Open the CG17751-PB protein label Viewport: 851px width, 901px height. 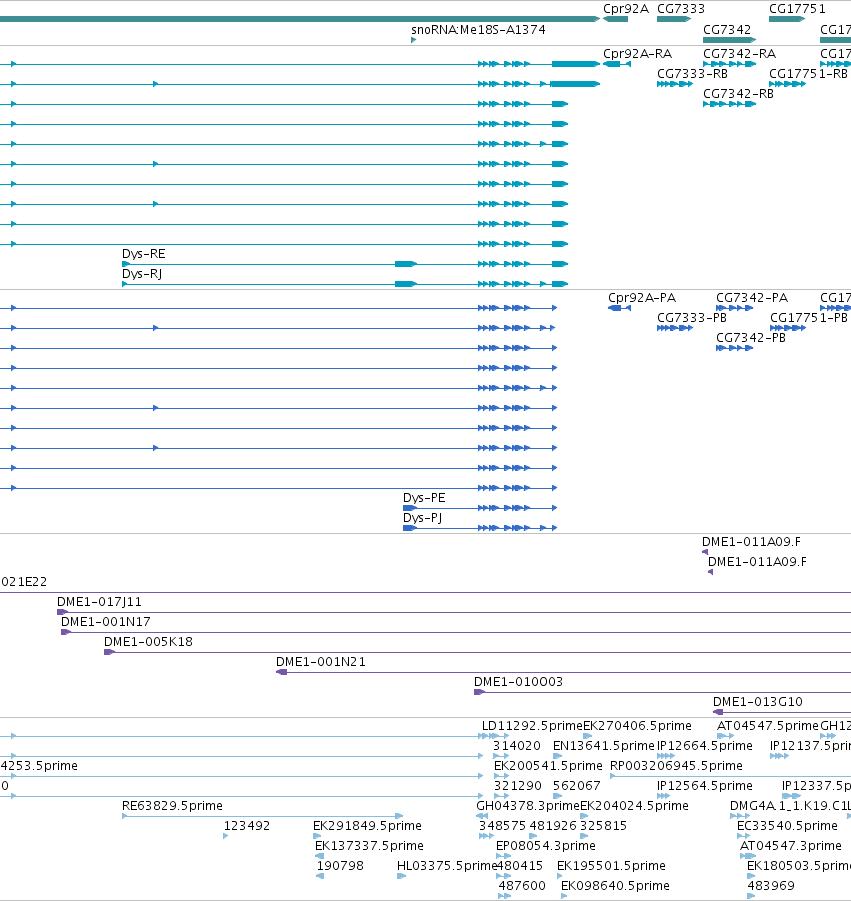(x=809, y=318)
